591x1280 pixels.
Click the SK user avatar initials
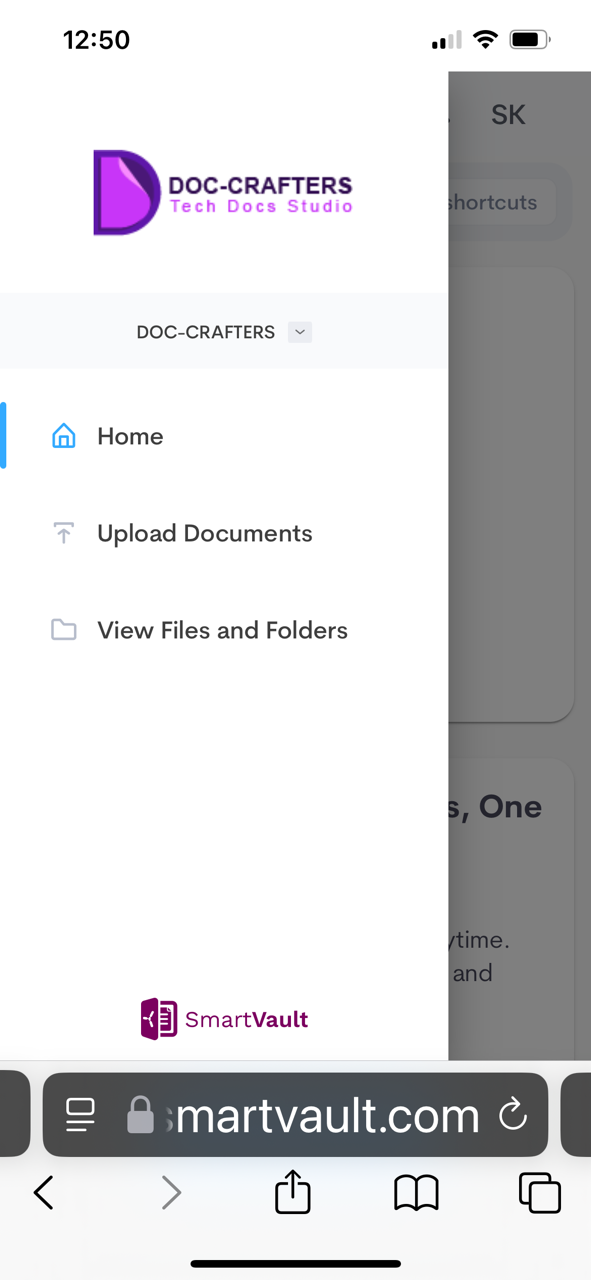point(508,114)
